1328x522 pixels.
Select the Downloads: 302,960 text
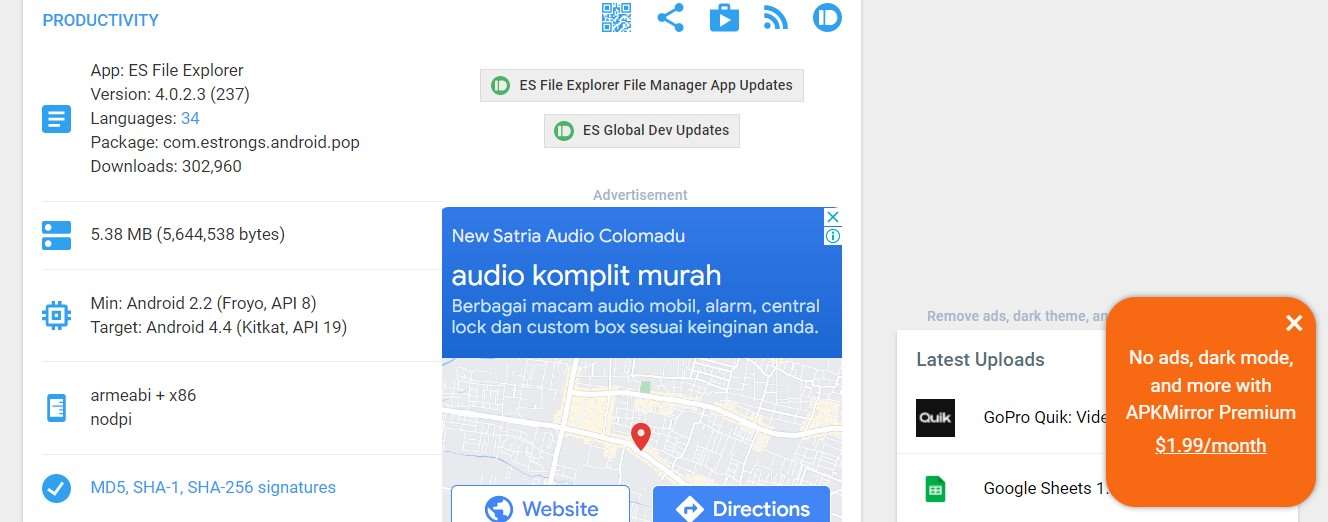pos(166,166)
